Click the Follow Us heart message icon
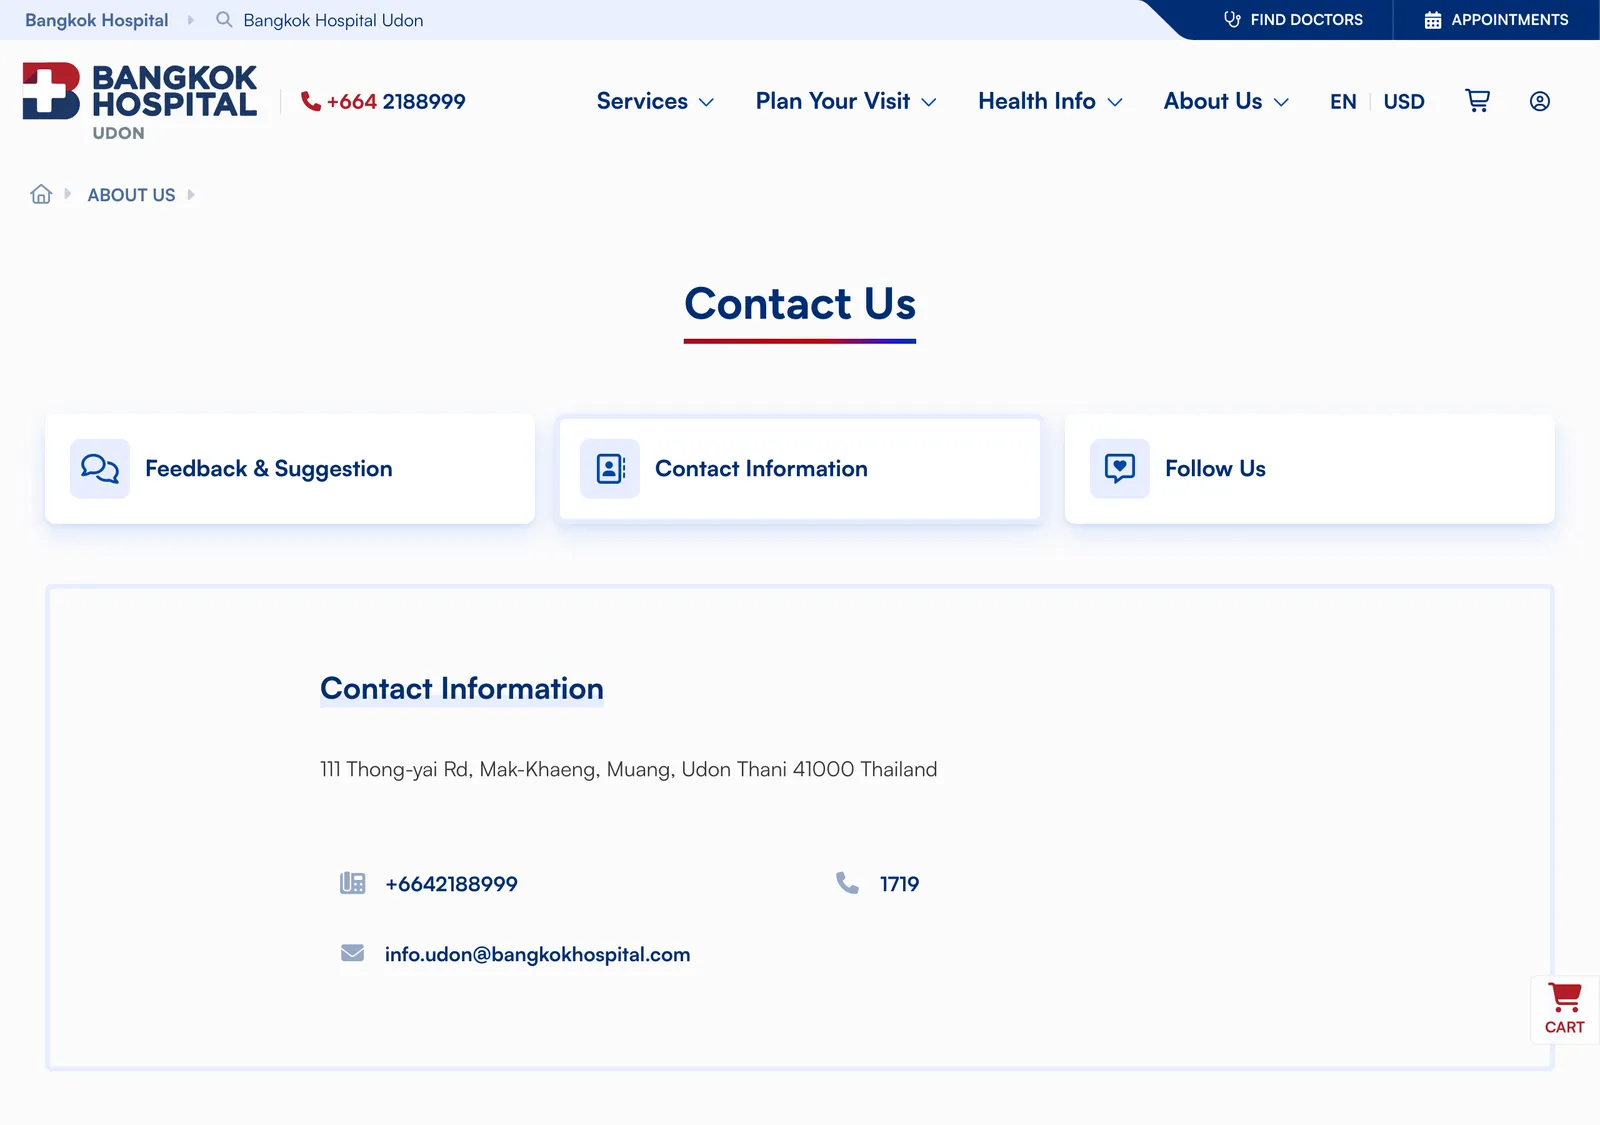Image resolution: width=1600 pixels, height=1125 pixels. pos(1120,468)
